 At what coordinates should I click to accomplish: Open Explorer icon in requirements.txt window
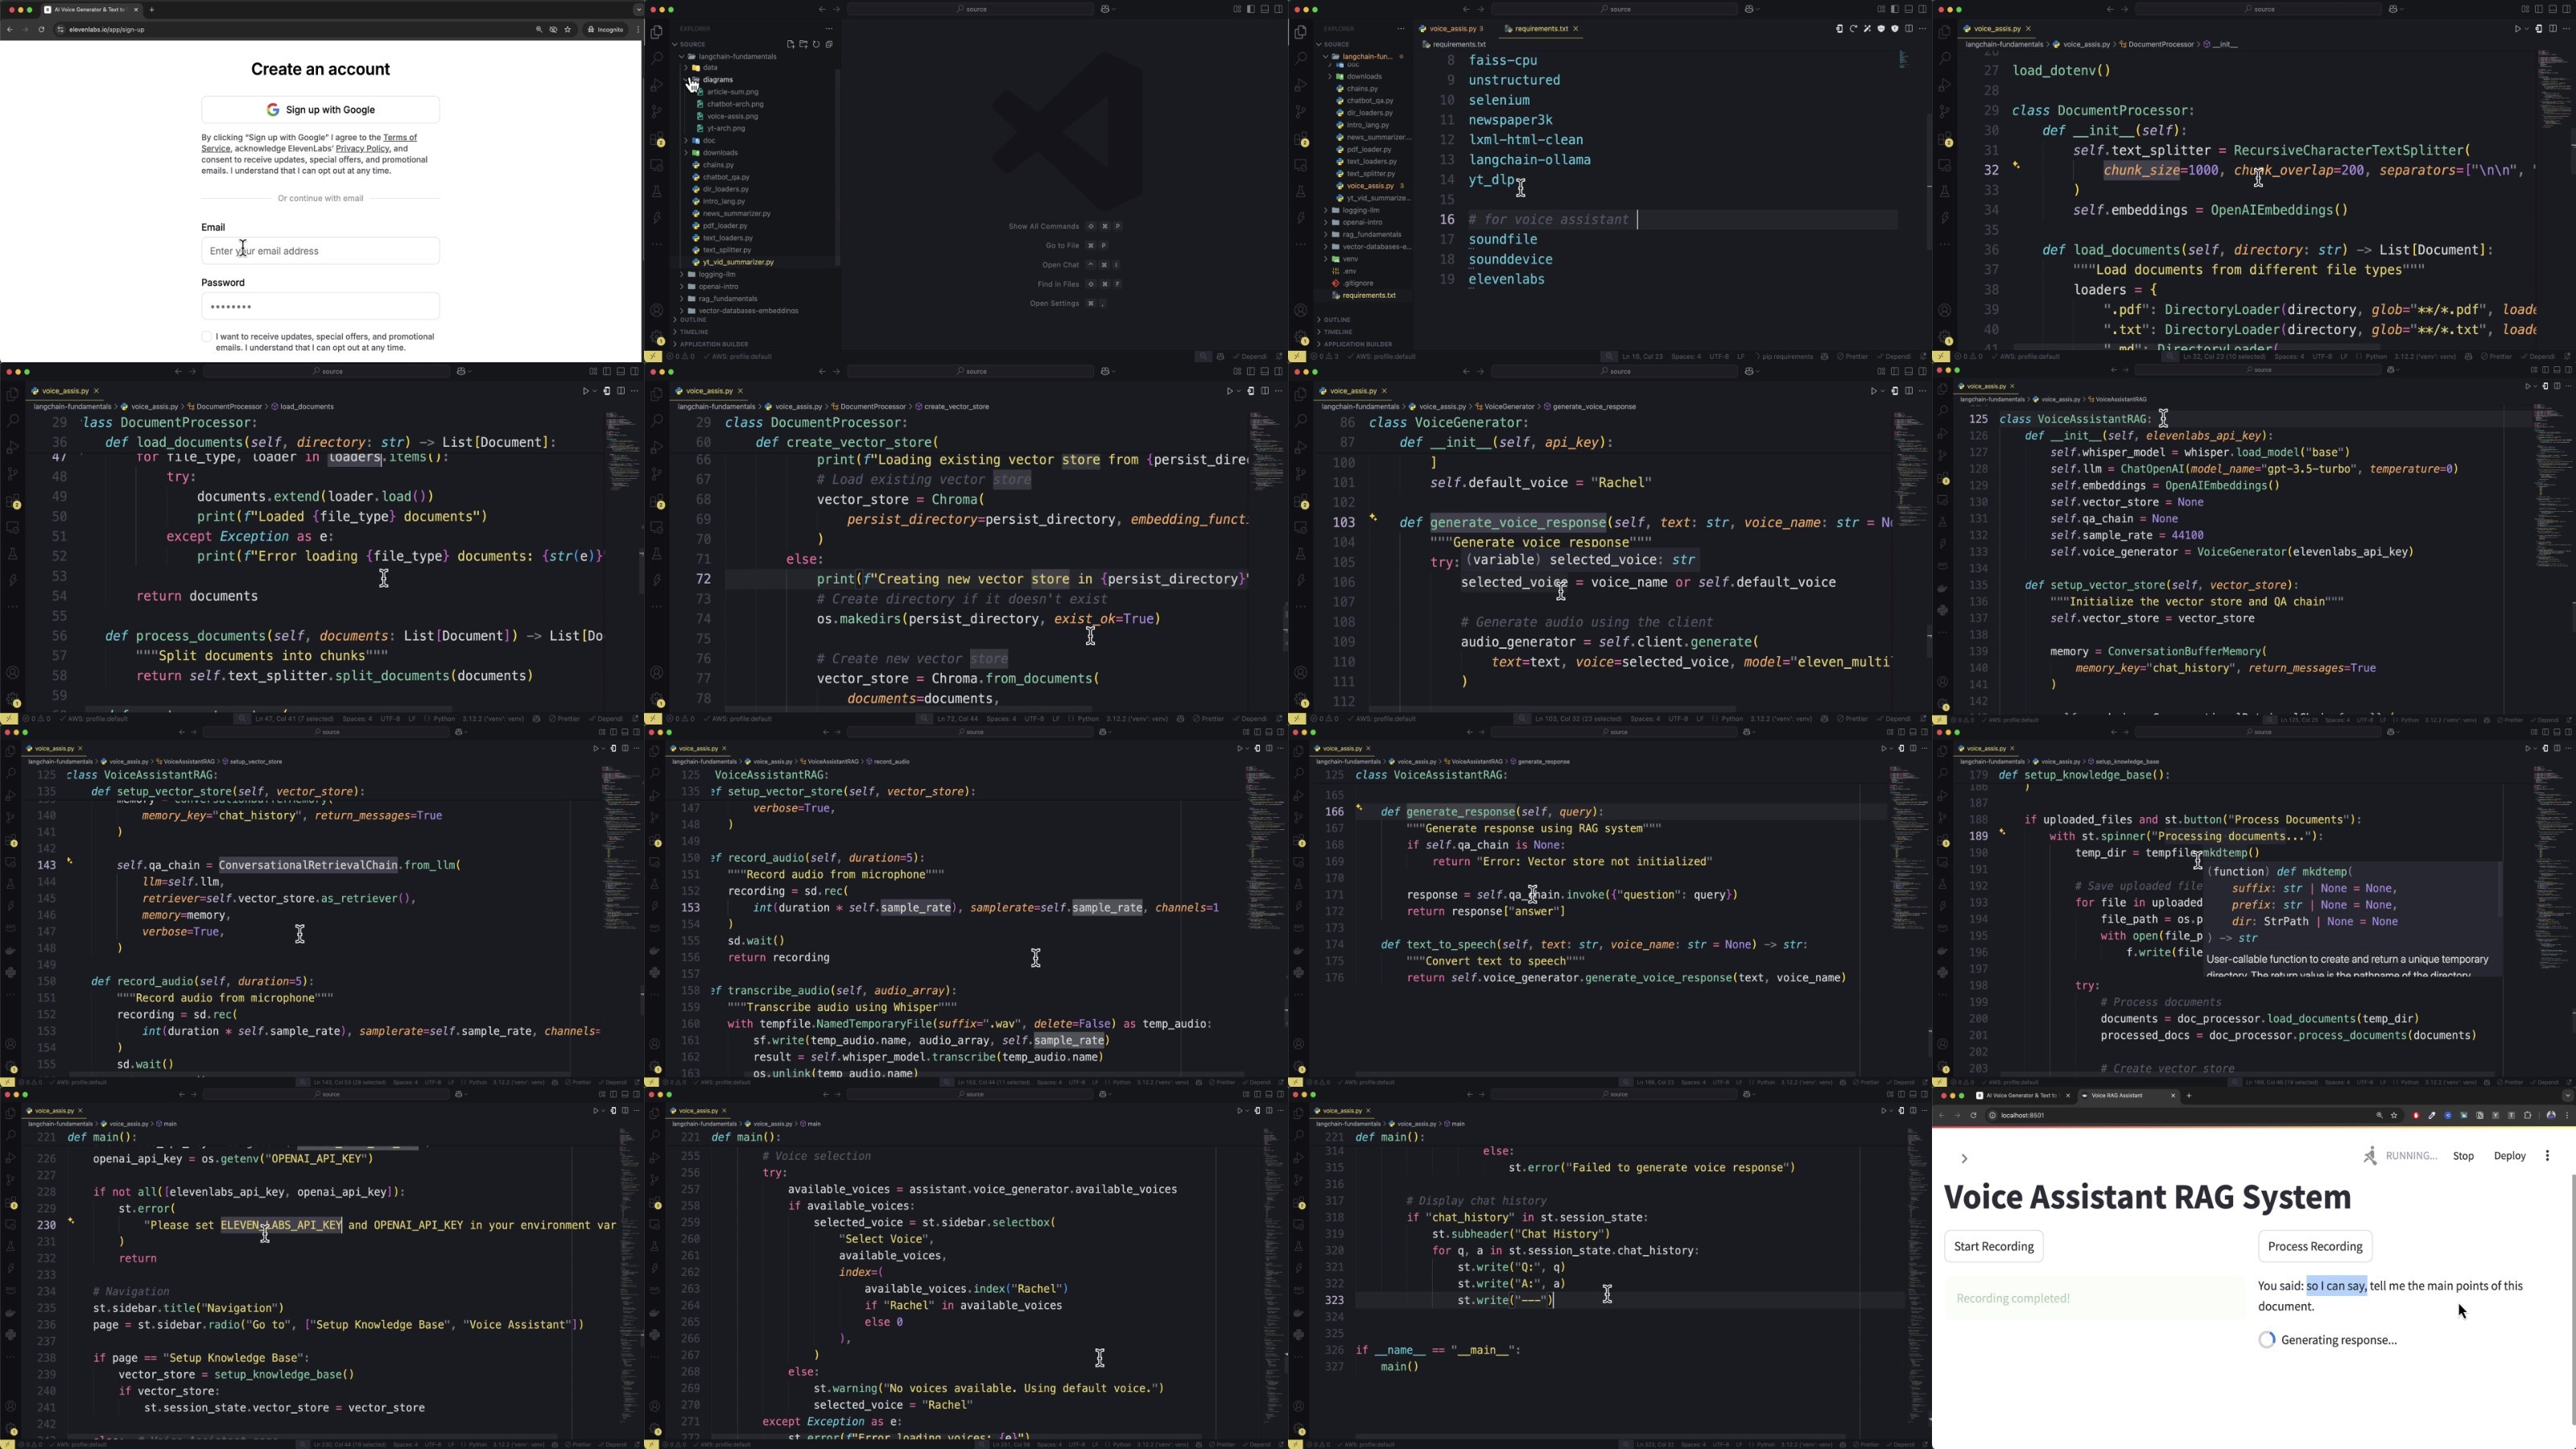[x=1300, y=32]
